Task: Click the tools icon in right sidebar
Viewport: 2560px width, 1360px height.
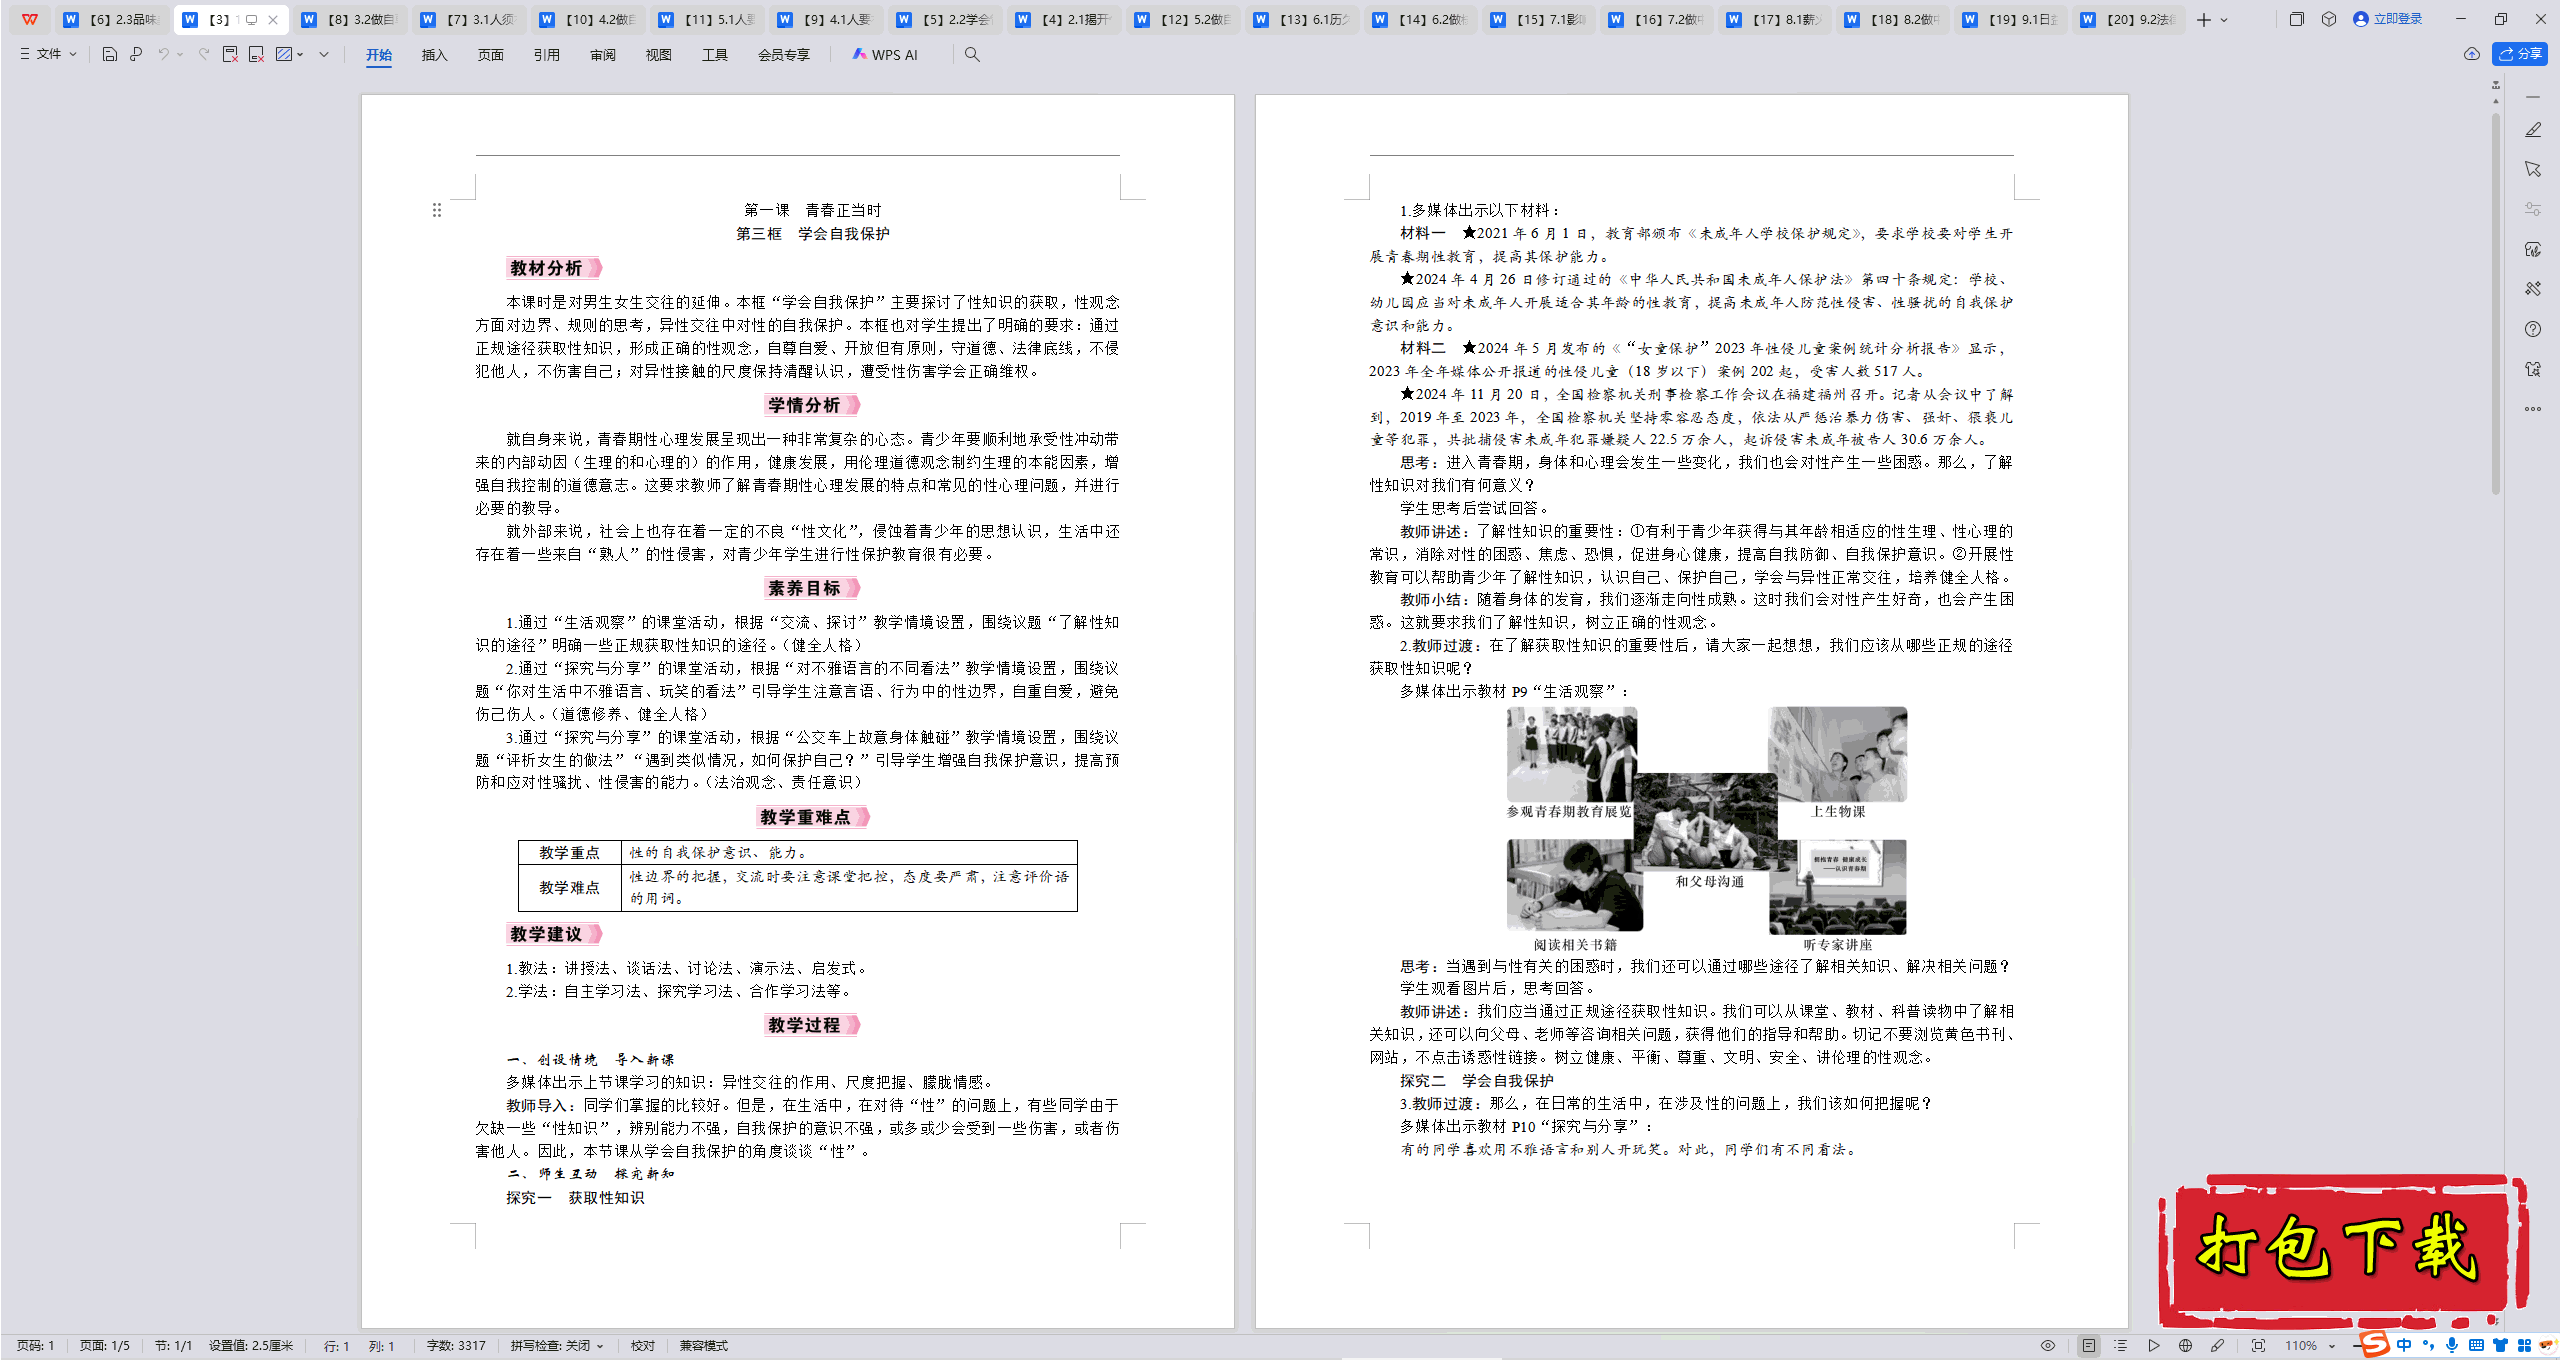Action: click(2532, 289)
